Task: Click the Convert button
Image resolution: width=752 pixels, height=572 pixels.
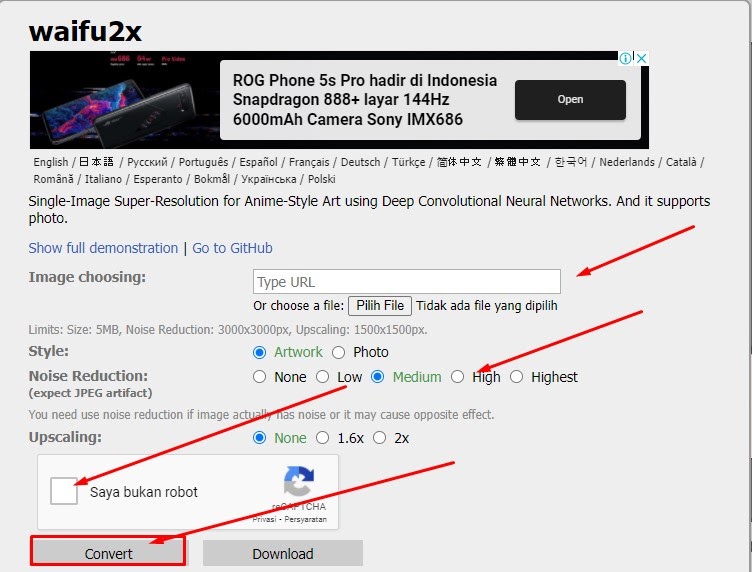Action: 108,553
